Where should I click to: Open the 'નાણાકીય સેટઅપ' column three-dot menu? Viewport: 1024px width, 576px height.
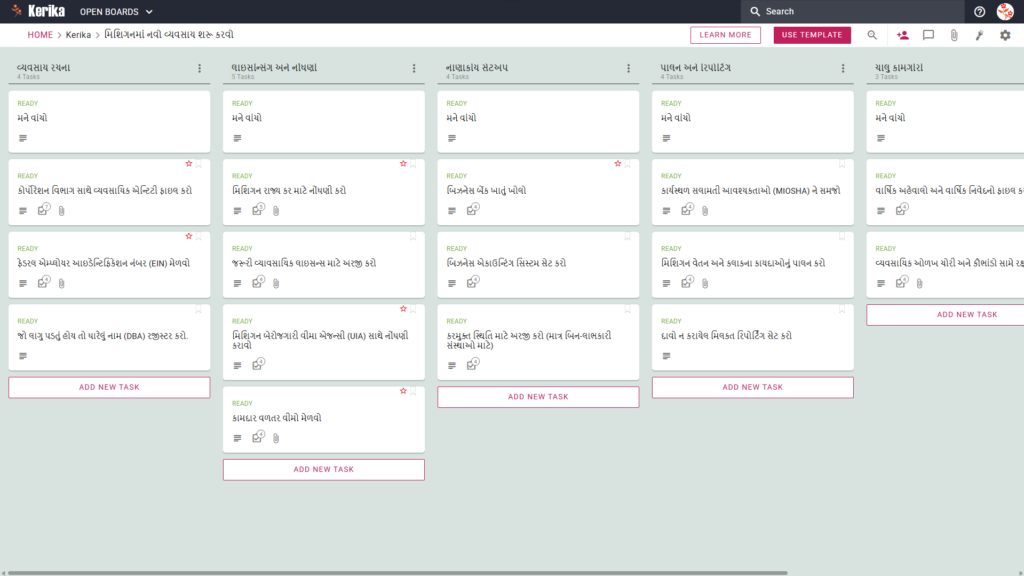(629, 68)
